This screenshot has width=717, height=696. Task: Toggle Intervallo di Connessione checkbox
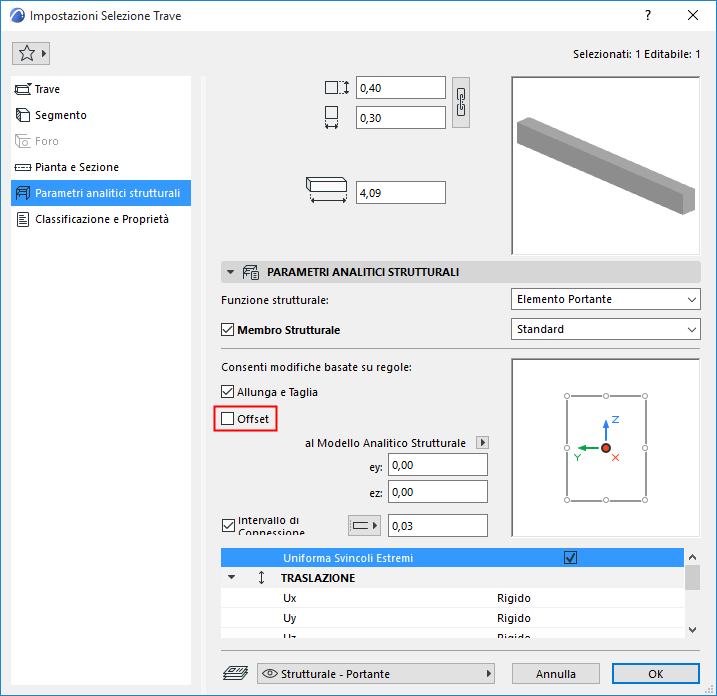point(227,525)
